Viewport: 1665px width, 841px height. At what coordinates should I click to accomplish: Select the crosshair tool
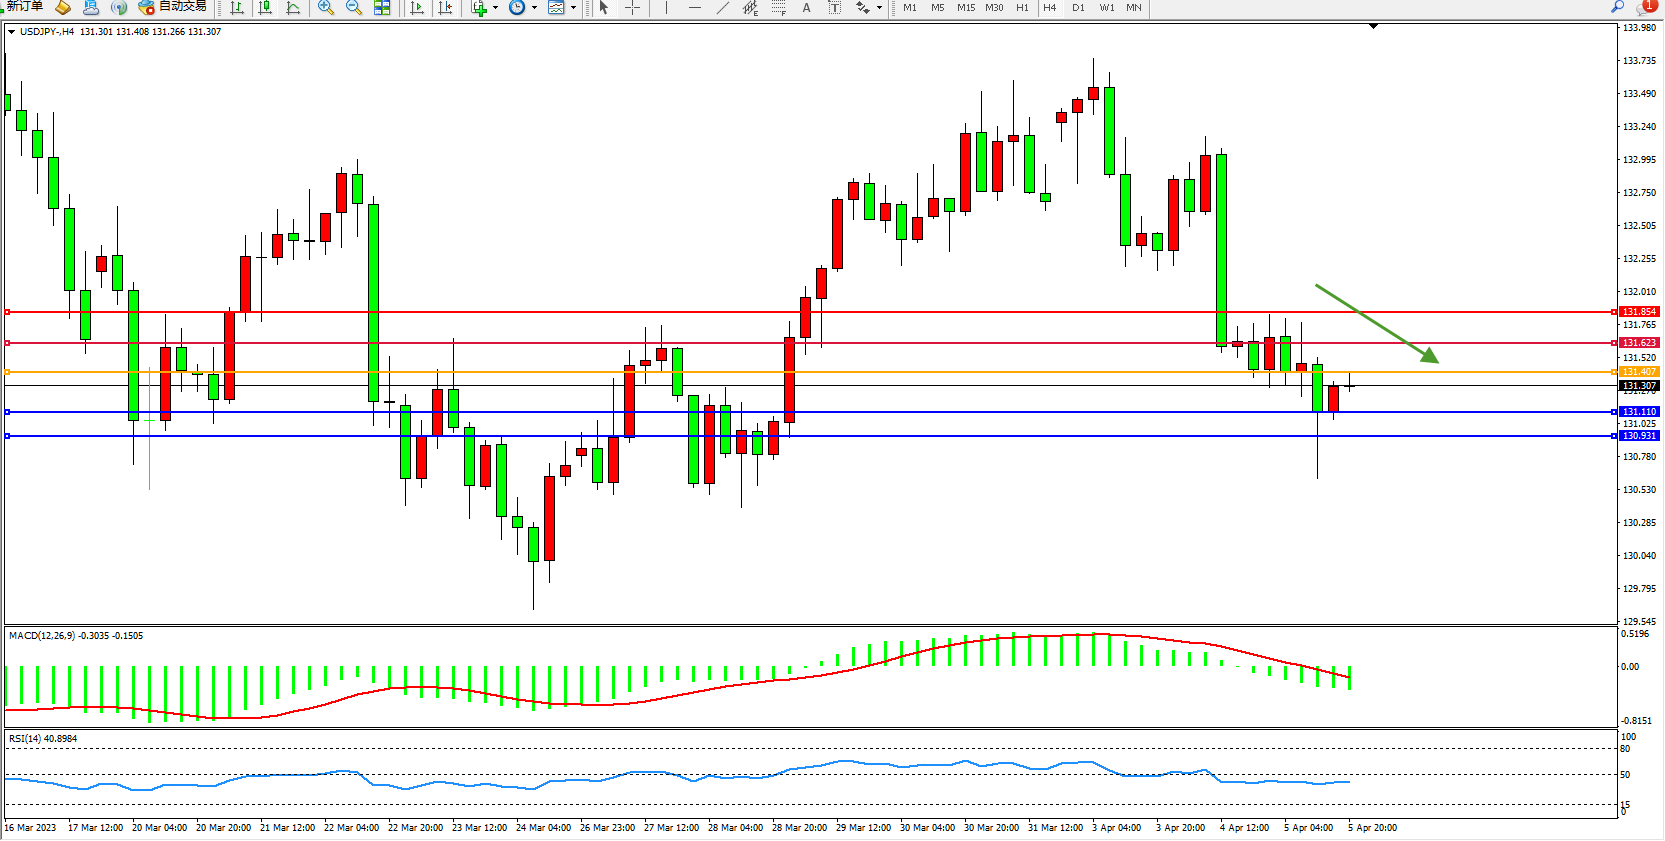(x=633, y=8)
